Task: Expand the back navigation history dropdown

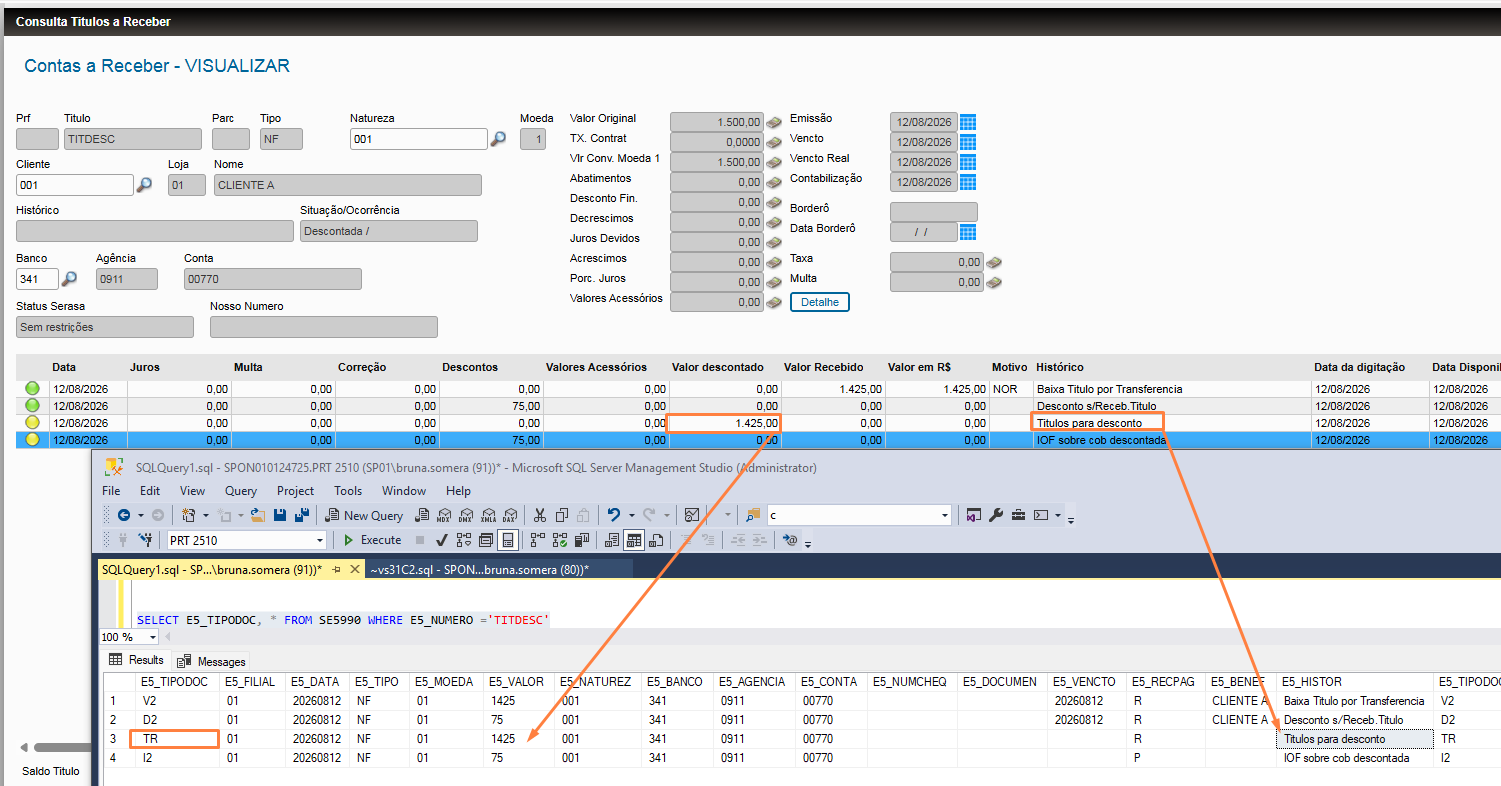Action: (x=140, y=516)
